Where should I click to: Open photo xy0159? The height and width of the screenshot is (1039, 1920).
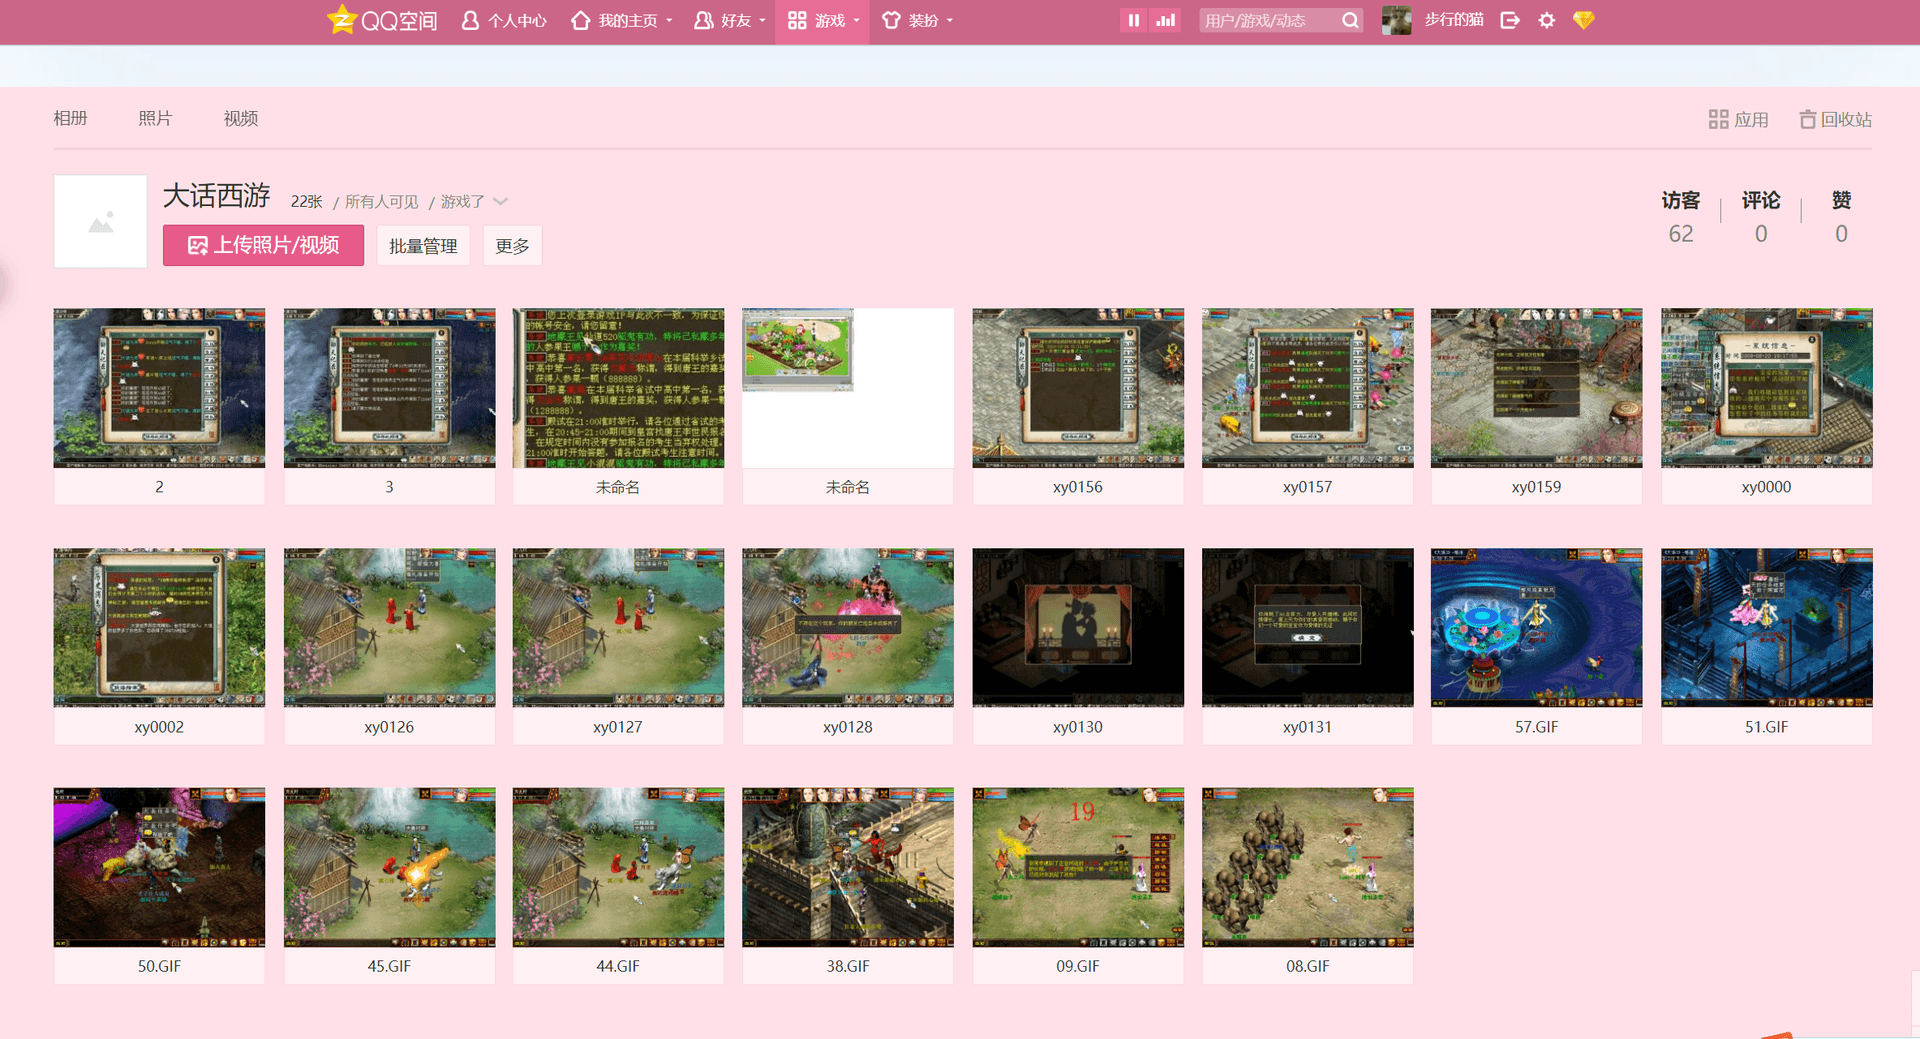pyautogui.click(x=1536, y=388)
